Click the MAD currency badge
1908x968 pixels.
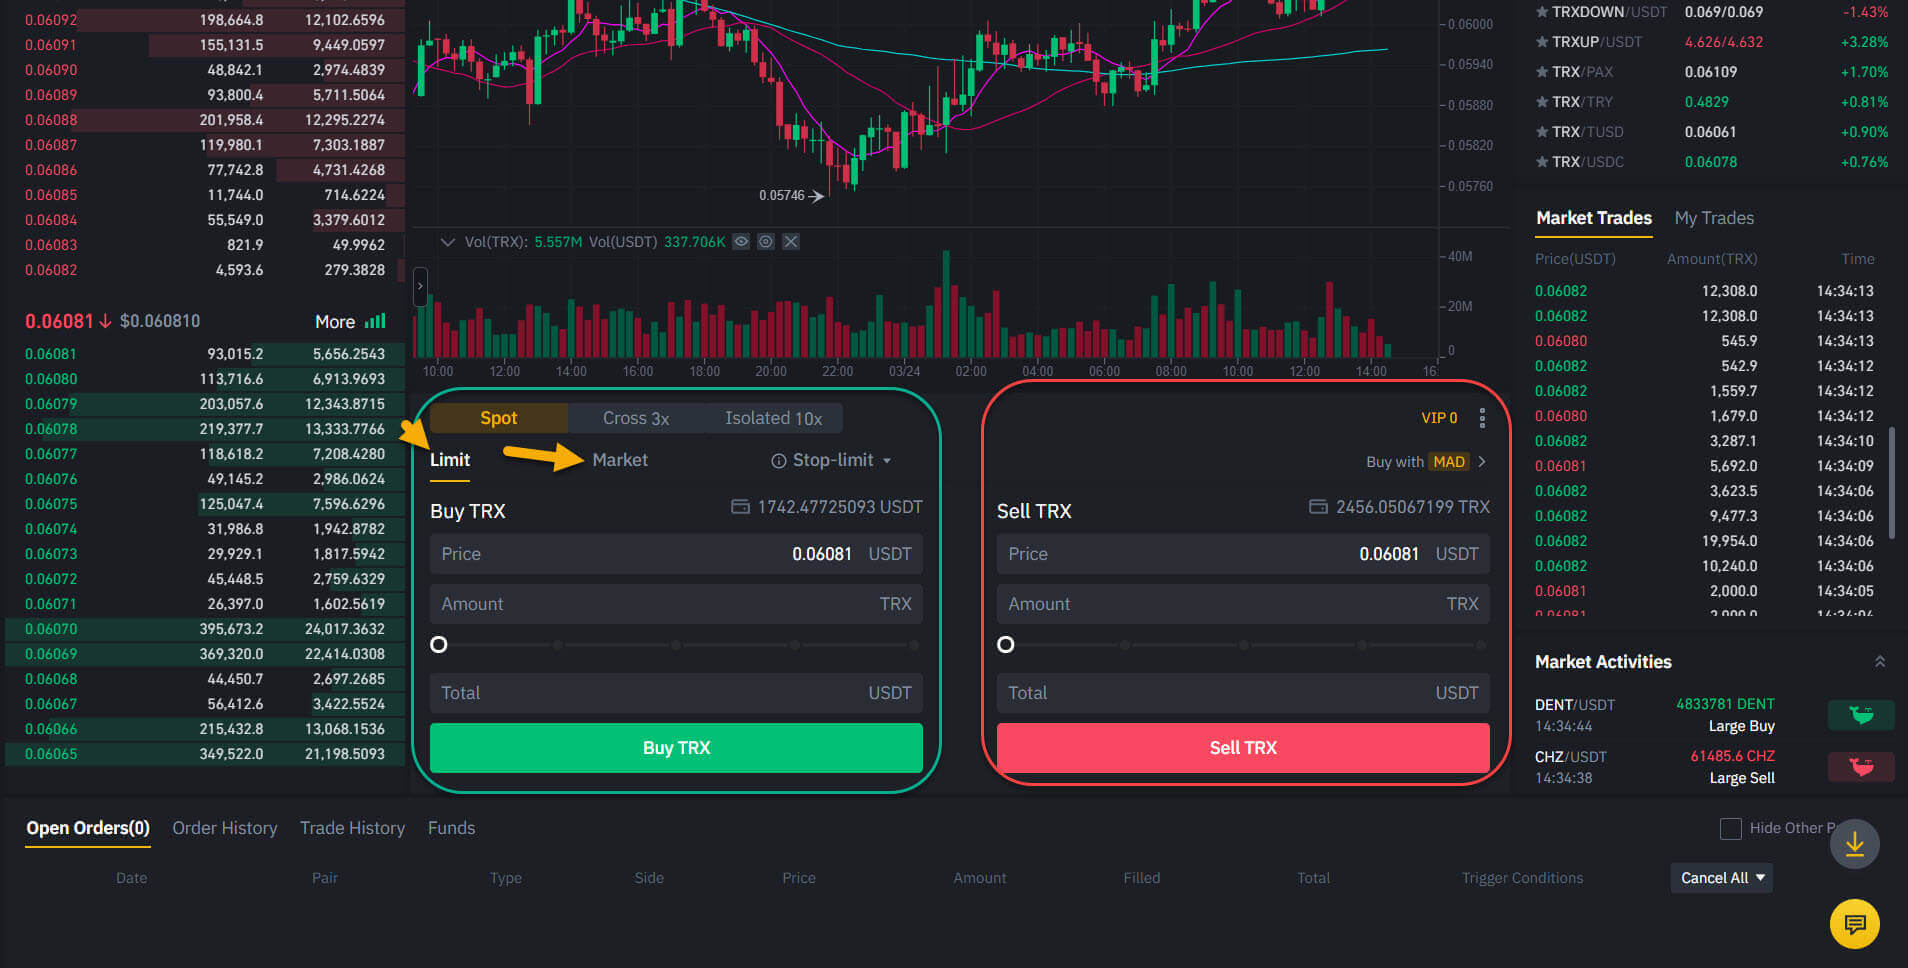pyautogui.click(x=1448, y=462)
